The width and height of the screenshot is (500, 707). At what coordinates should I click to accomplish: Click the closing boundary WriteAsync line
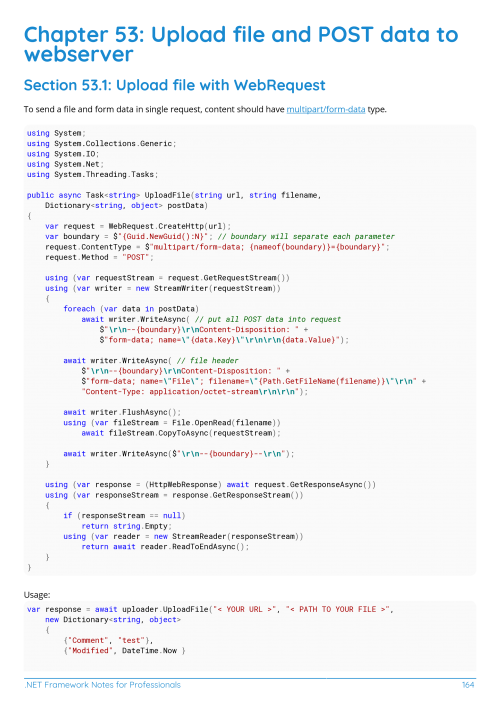click(179, 454)
